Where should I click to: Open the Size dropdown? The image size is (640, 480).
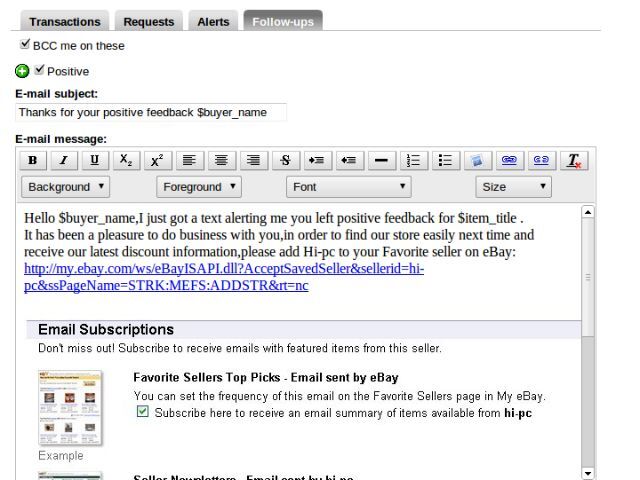pos(513,187)
